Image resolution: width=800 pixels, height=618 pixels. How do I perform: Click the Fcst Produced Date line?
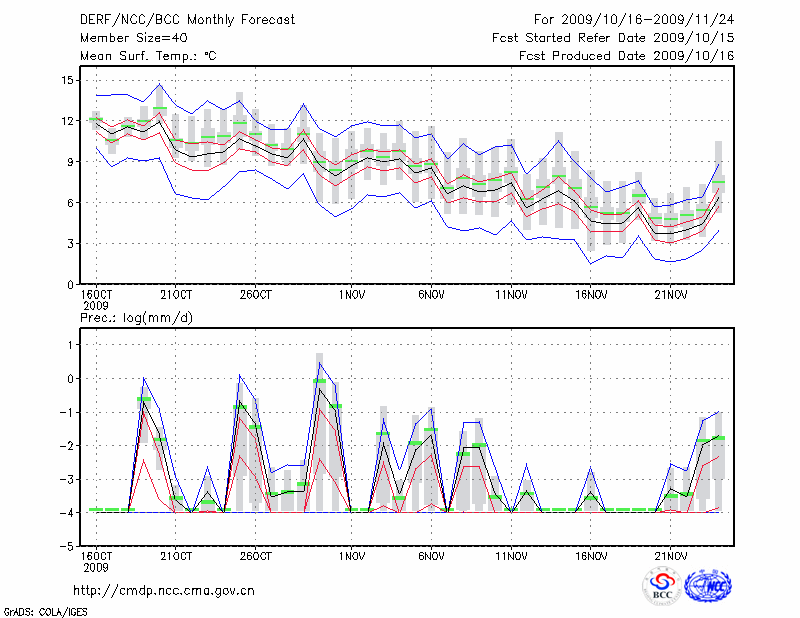click(x=627, y=56)
